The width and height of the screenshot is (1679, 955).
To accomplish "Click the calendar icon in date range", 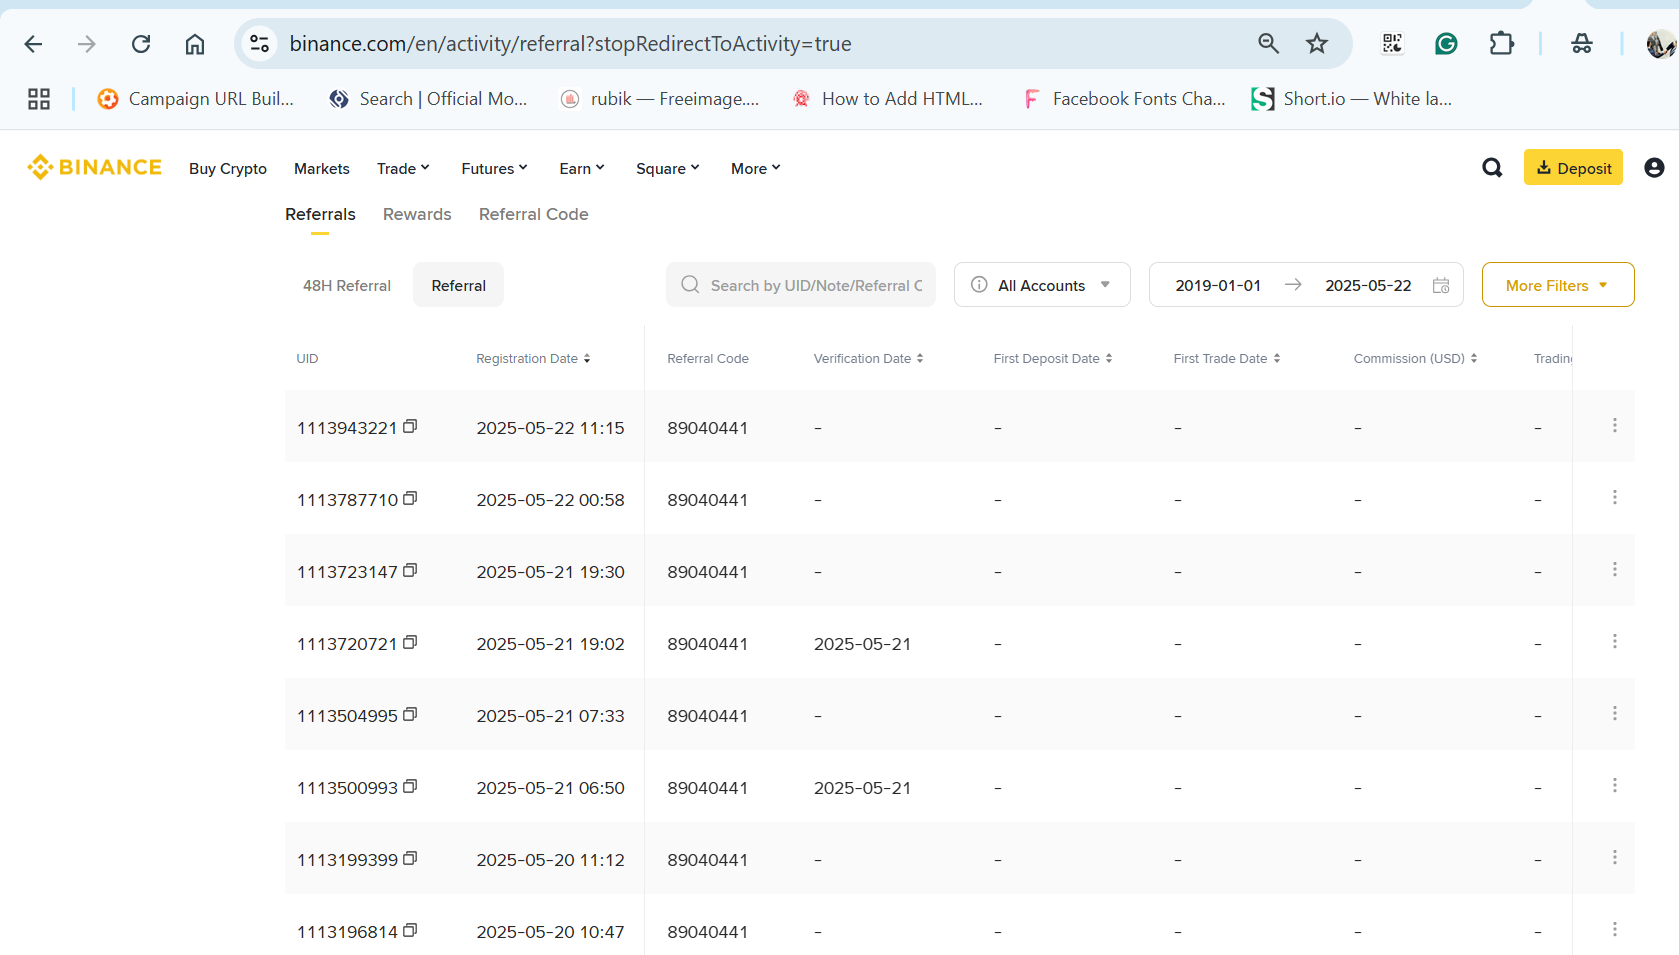I will (x=1441, y=285).
